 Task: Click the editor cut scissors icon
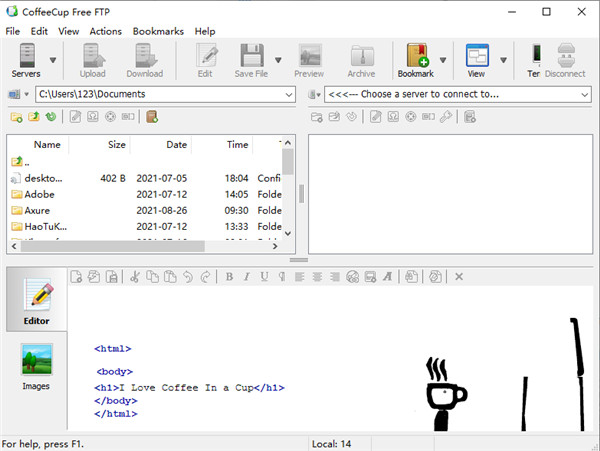click(x=135, y=277)
